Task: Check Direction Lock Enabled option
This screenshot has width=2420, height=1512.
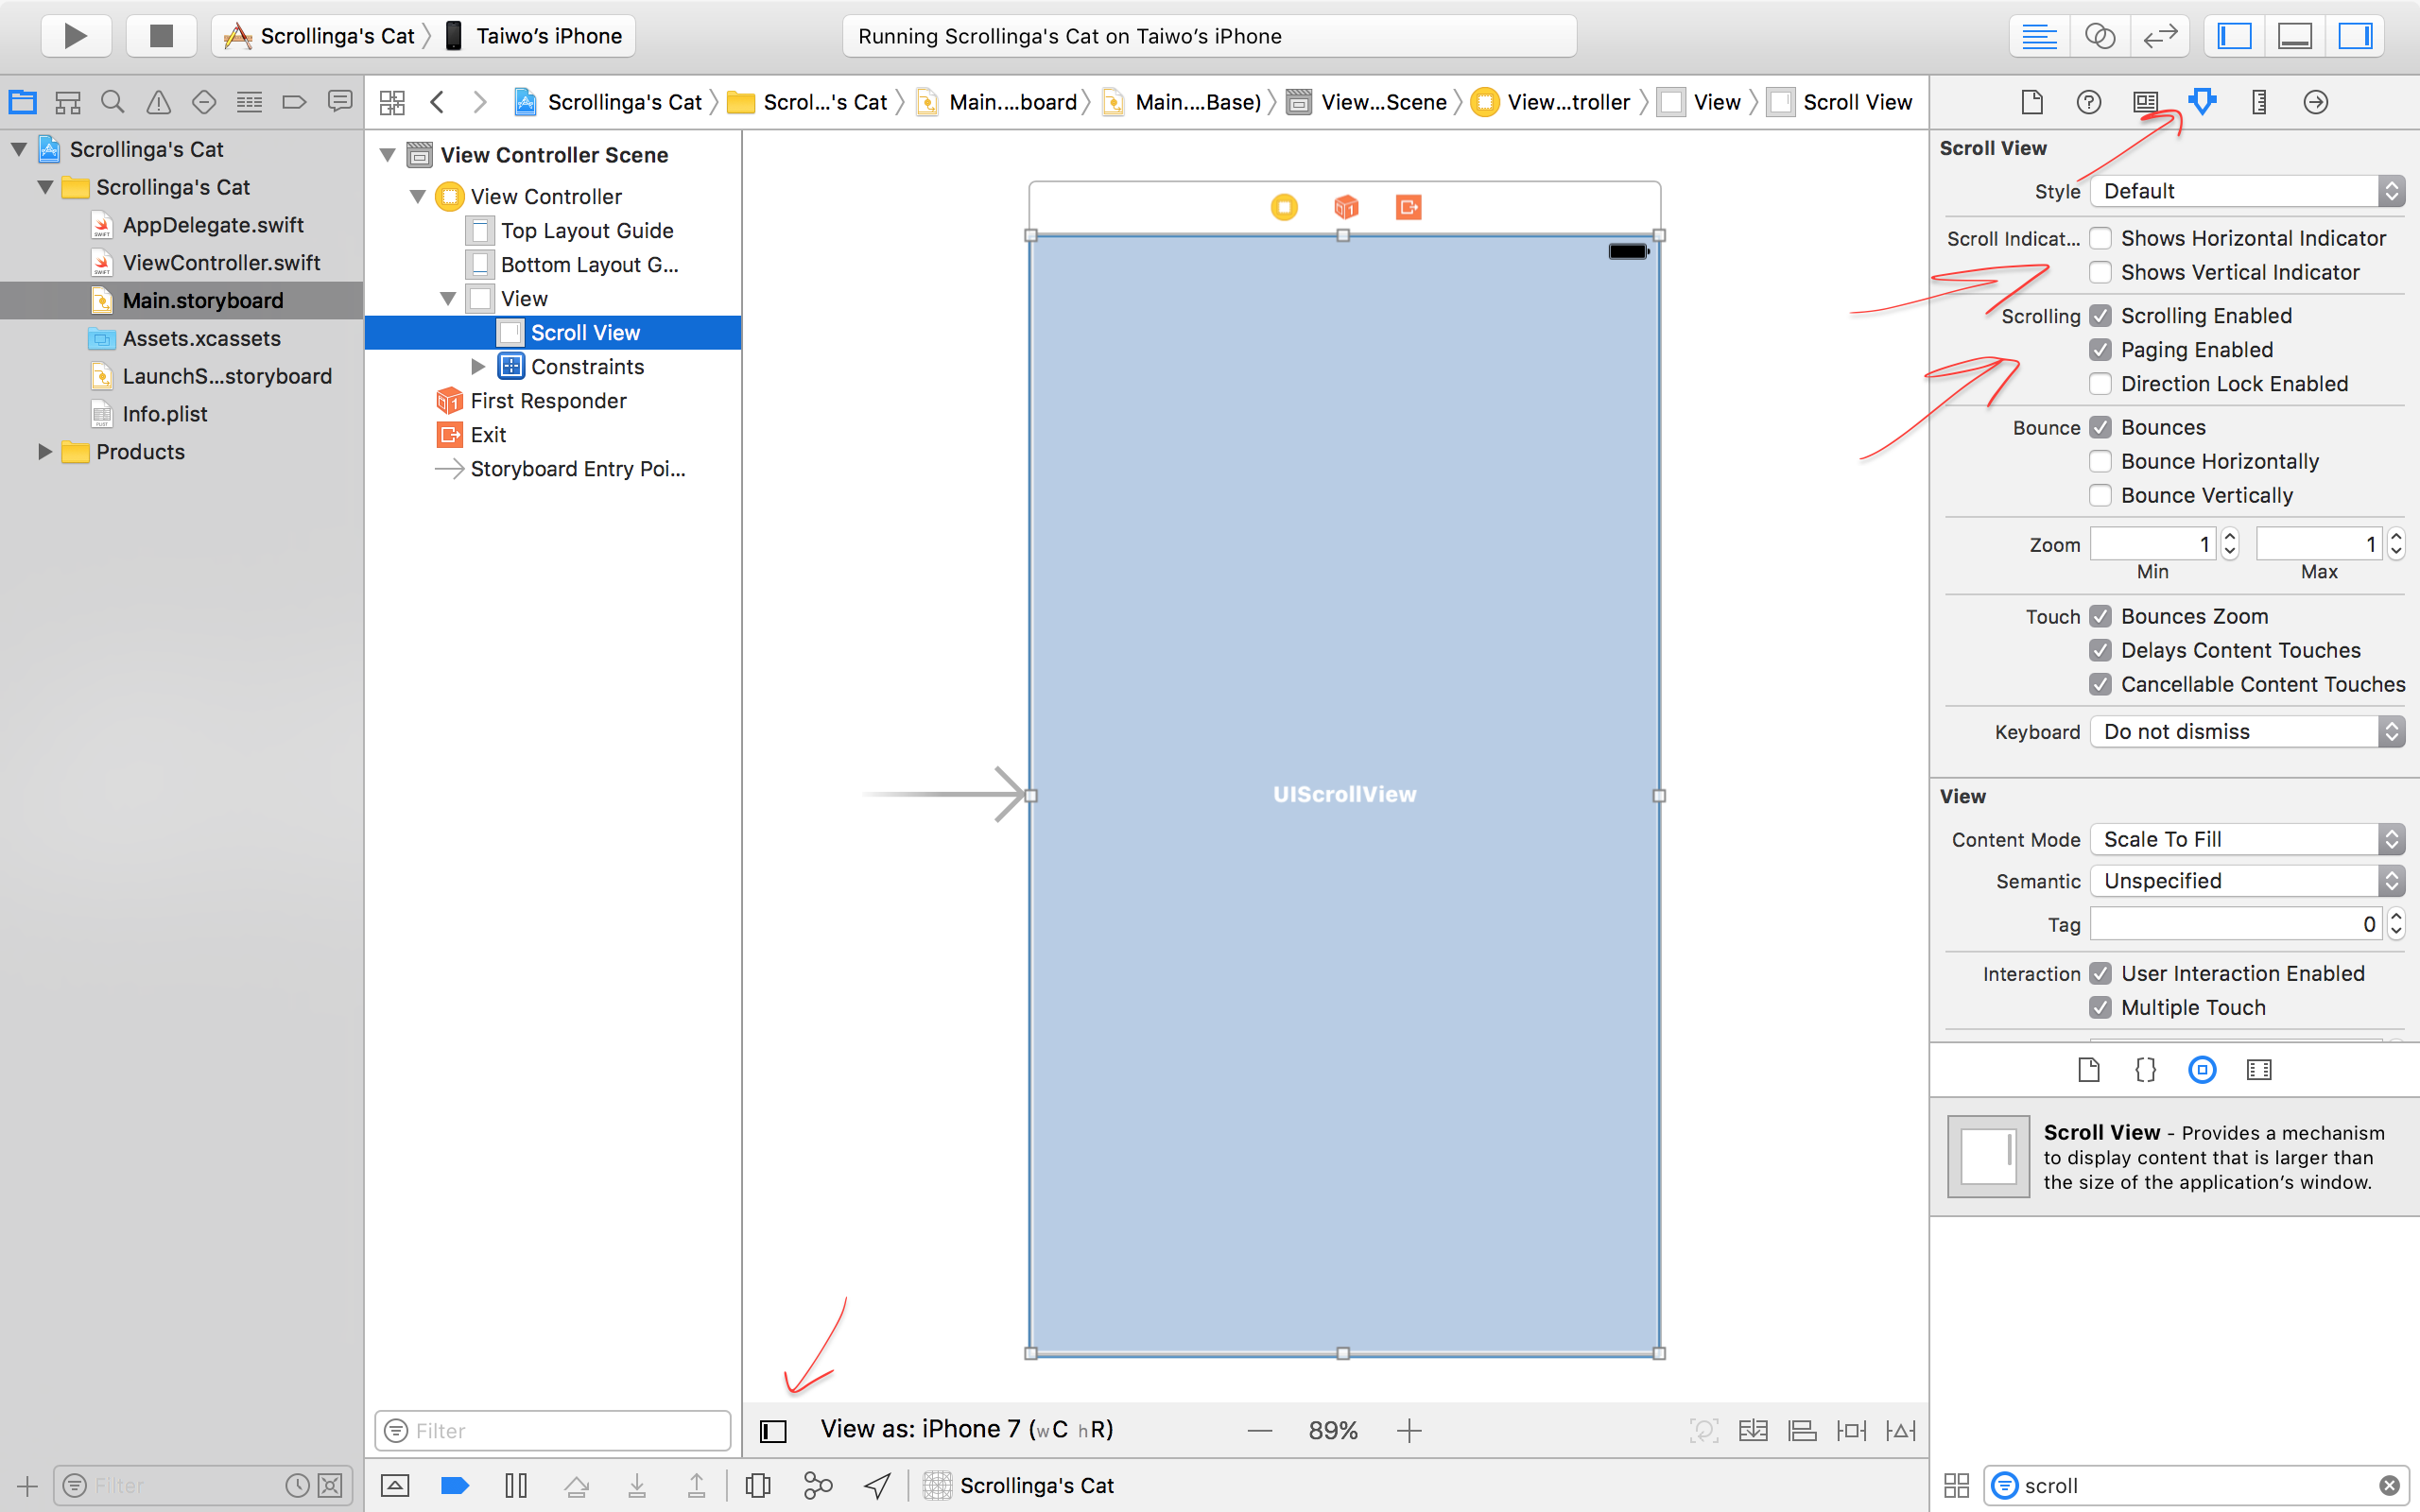Action: click(x=2100, y=384)
